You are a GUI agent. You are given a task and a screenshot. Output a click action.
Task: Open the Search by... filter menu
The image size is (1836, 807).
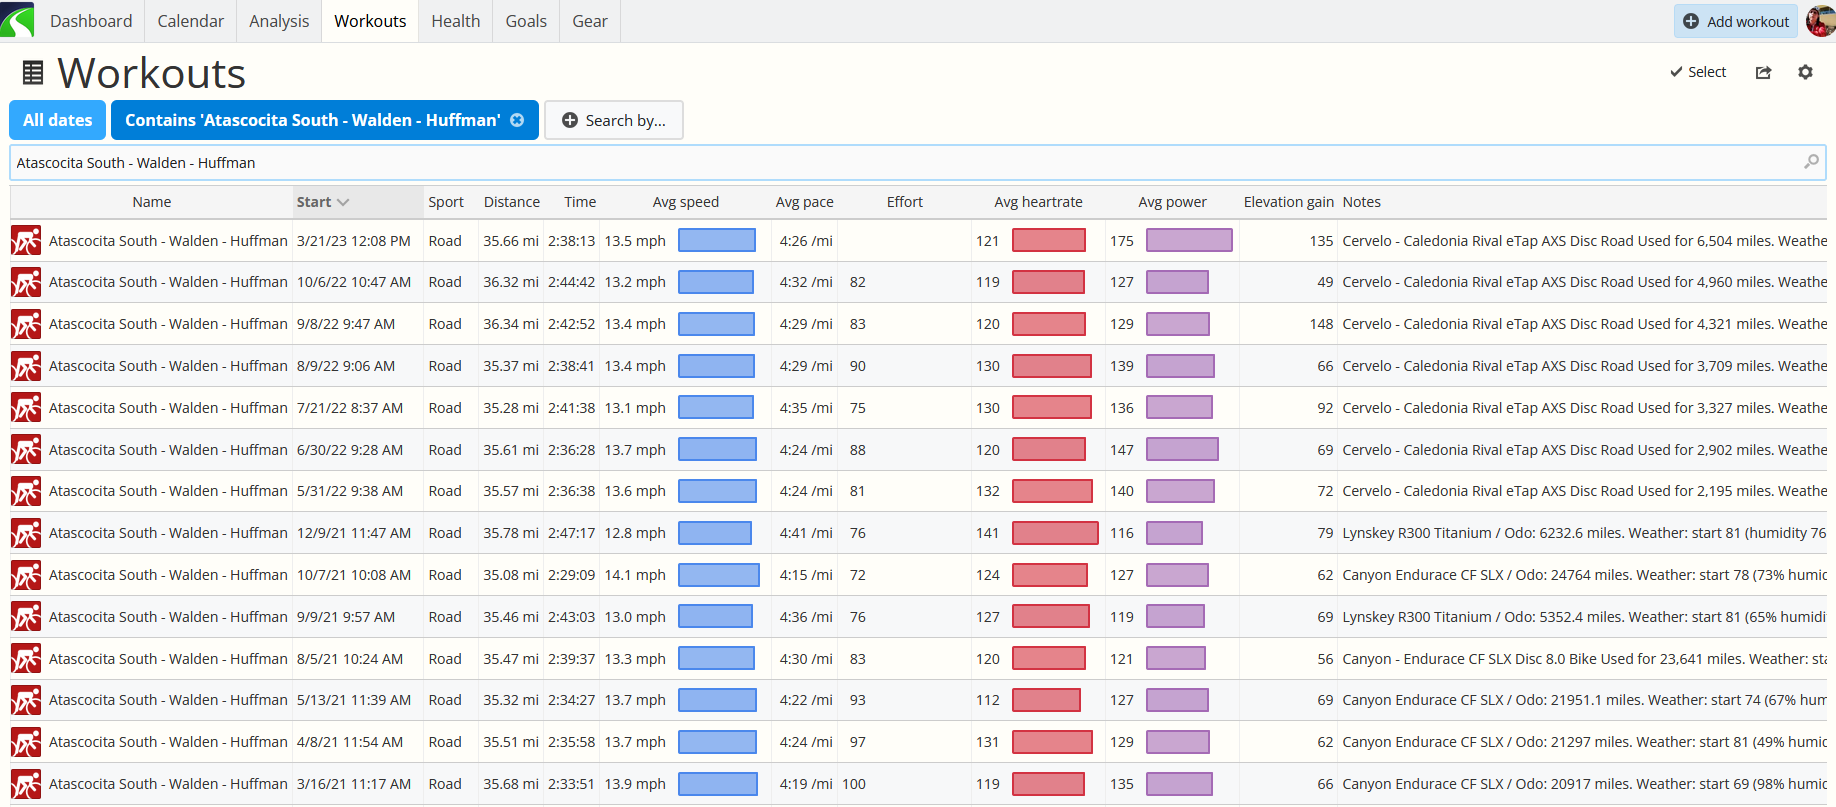pyautogui.click(x=614, y=120)
